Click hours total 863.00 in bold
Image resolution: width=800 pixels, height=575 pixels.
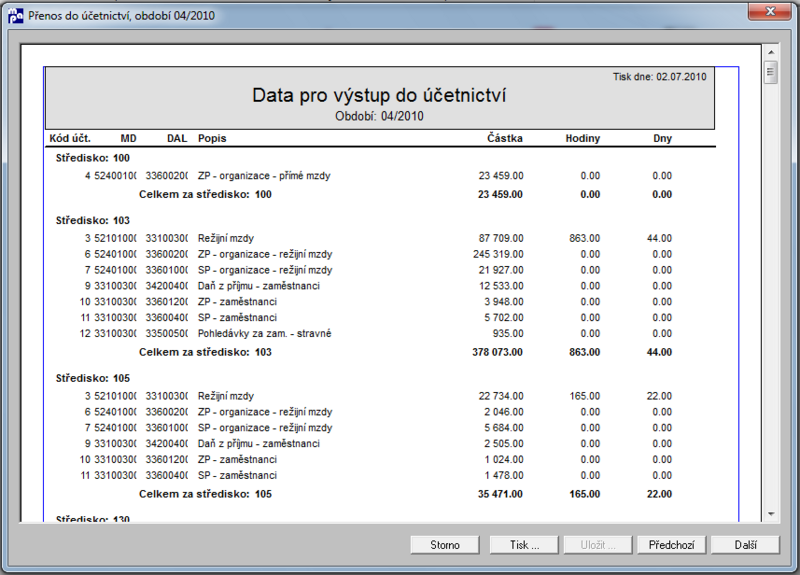click(585, 352)
